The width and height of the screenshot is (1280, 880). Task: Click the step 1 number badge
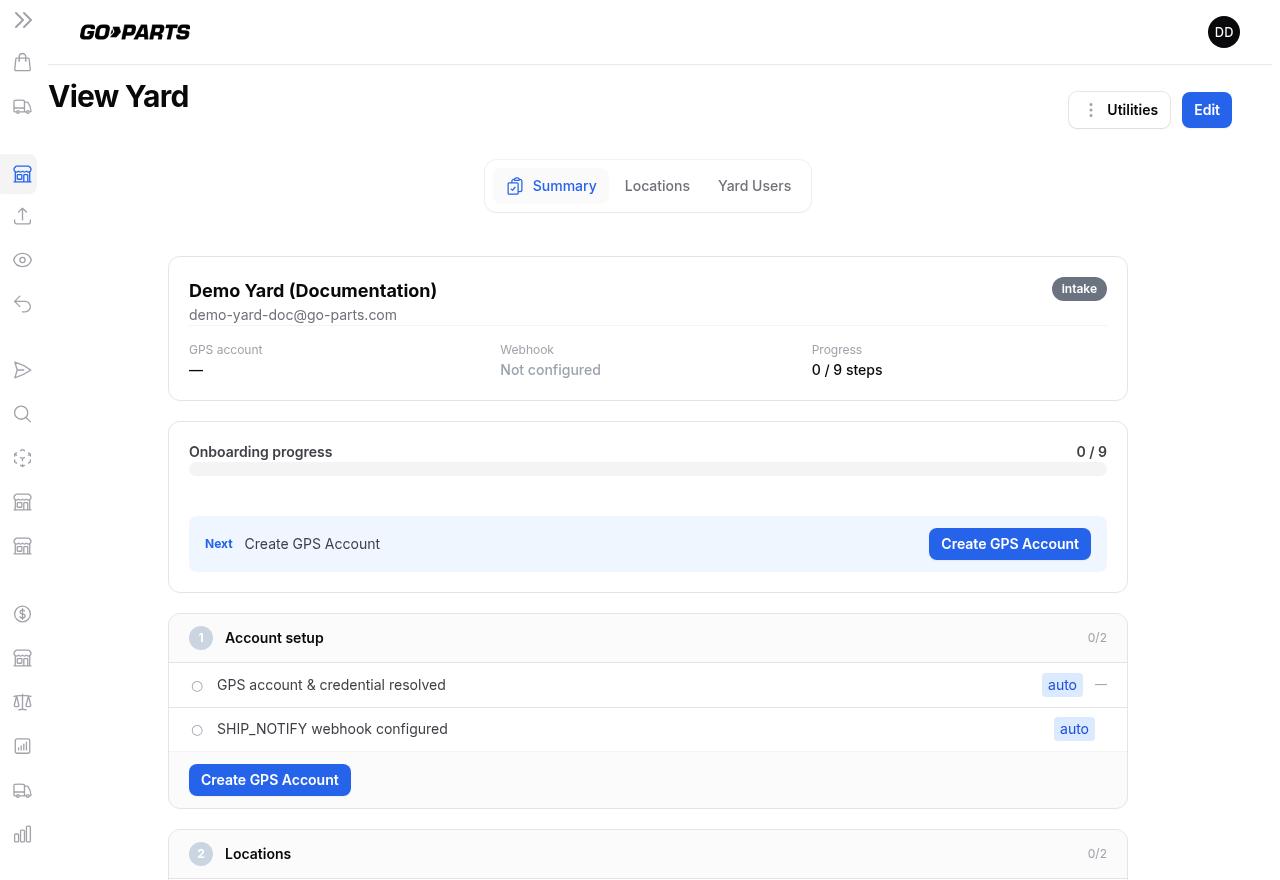tap(201, 638)
